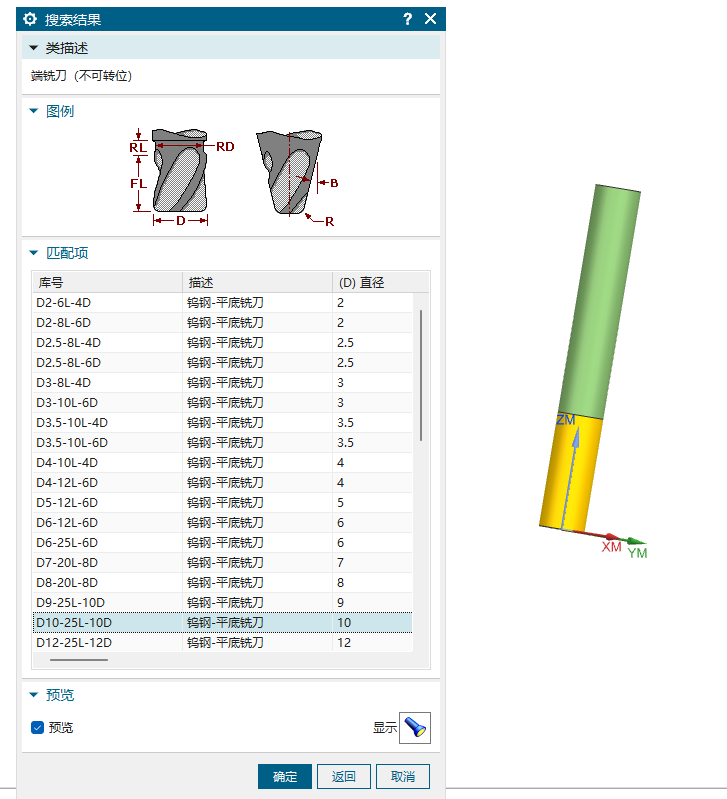Toggle the 预览 checkbox
Viewport: 727px width, 799px height.
click(x=38, y=728)
